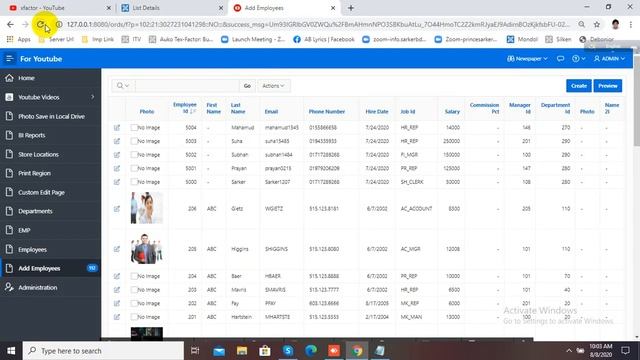Edit the Higgins employee row
The image size is (640, 360).
tap(117, 249)
